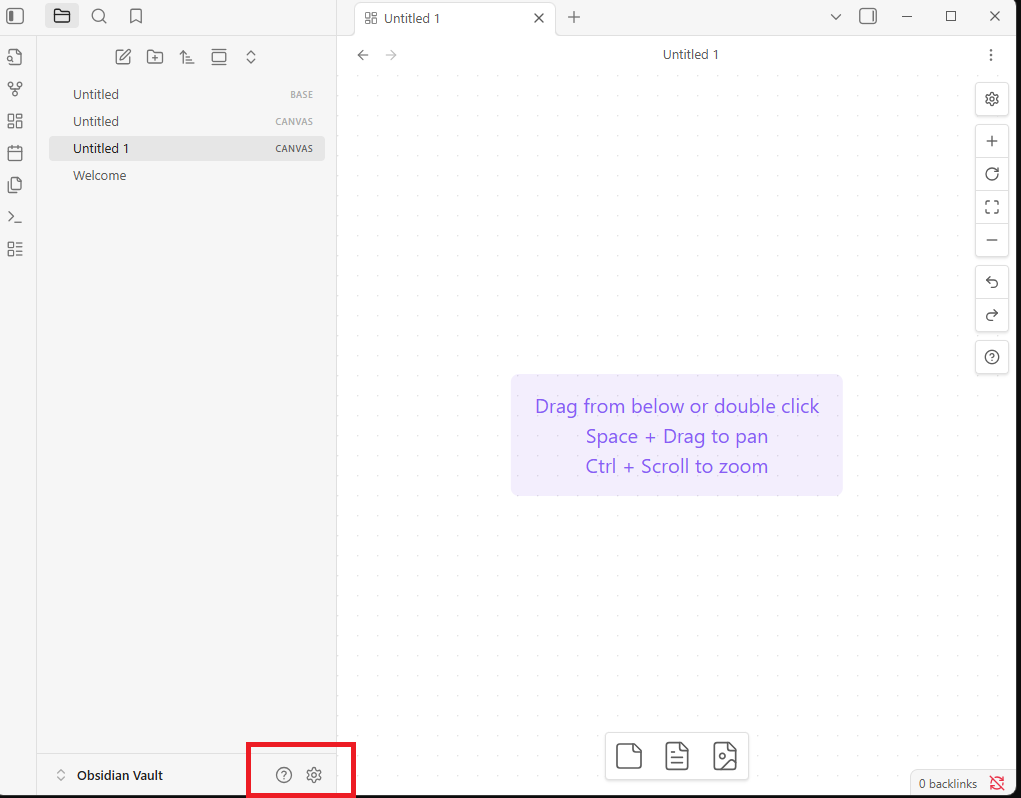
Task: Open the Welcome note in file list
Action: click(x=100, y=175)
